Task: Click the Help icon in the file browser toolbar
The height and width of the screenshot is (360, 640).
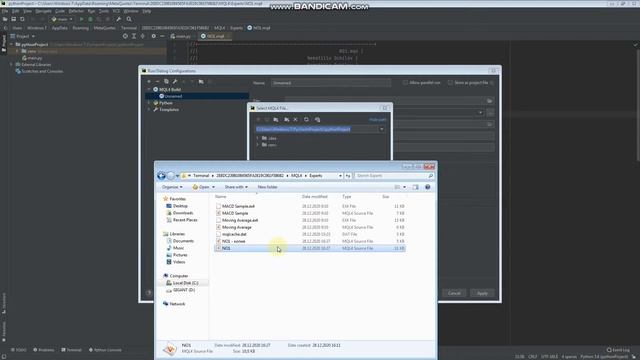Action: coord(427,187)
